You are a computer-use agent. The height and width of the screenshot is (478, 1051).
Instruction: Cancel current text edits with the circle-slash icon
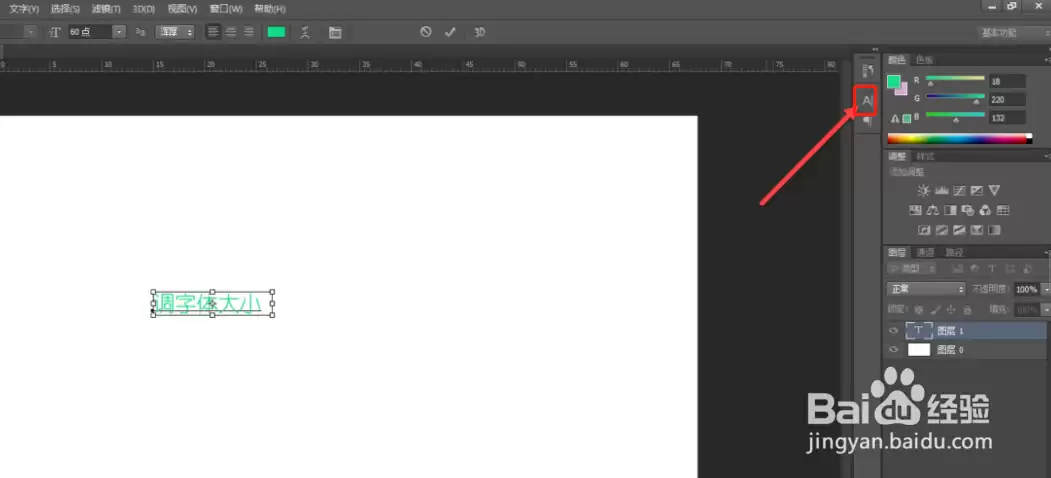(x=426, y=32)
